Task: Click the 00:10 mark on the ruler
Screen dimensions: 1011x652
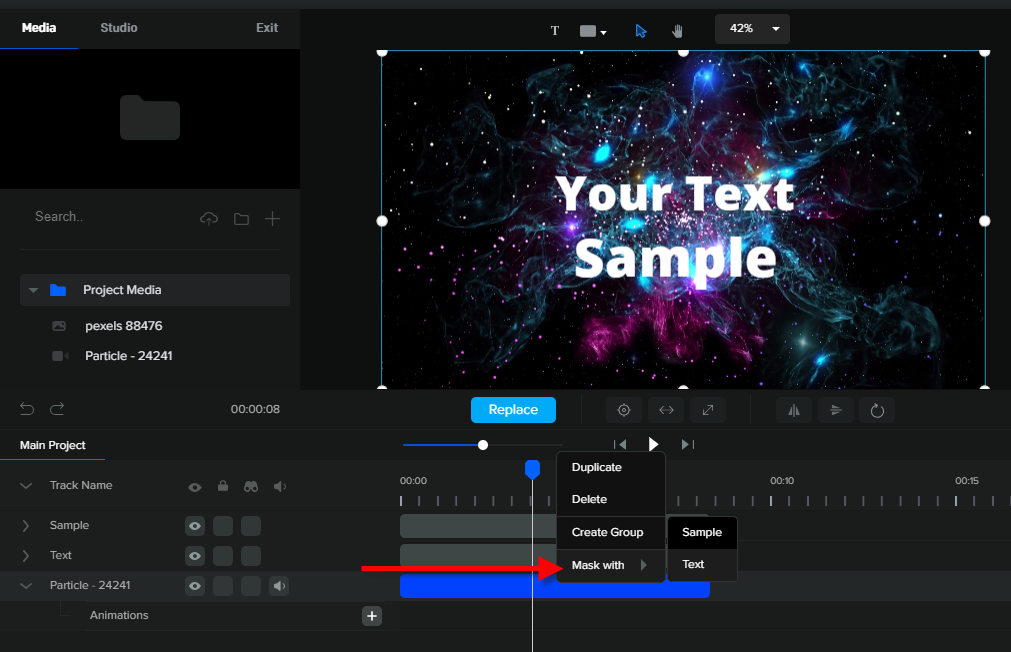Action: pos(781,481)
